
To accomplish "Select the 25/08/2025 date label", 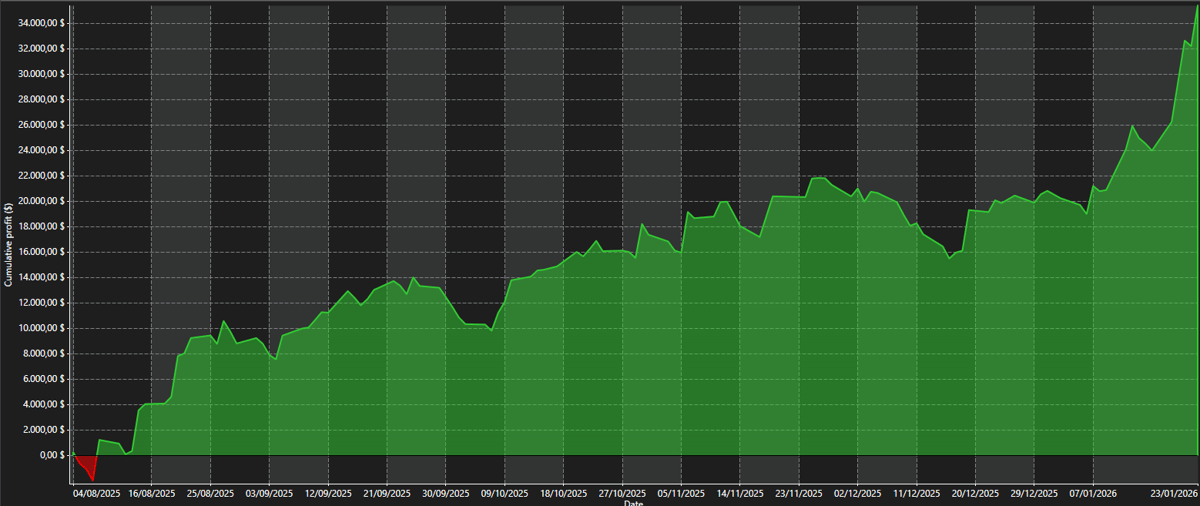I will pyautogui.click(x=210, y=493).
